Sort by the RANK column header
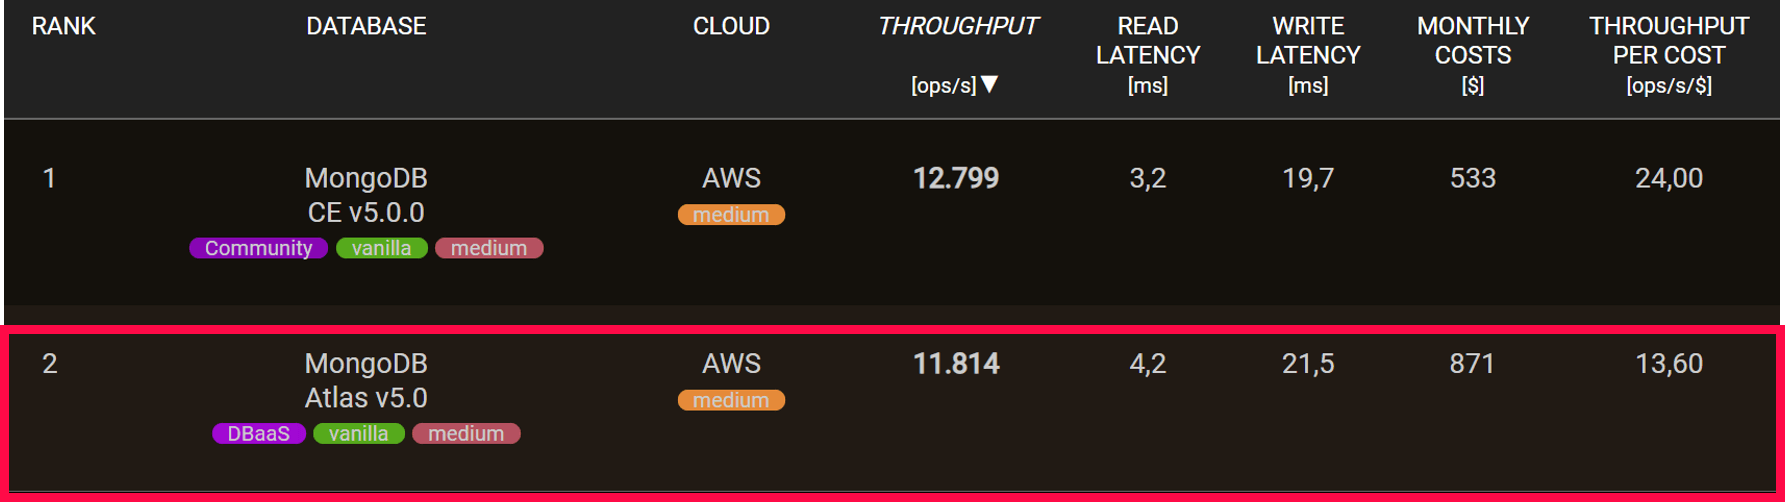The image size is (1785, 502). [63, 27]
